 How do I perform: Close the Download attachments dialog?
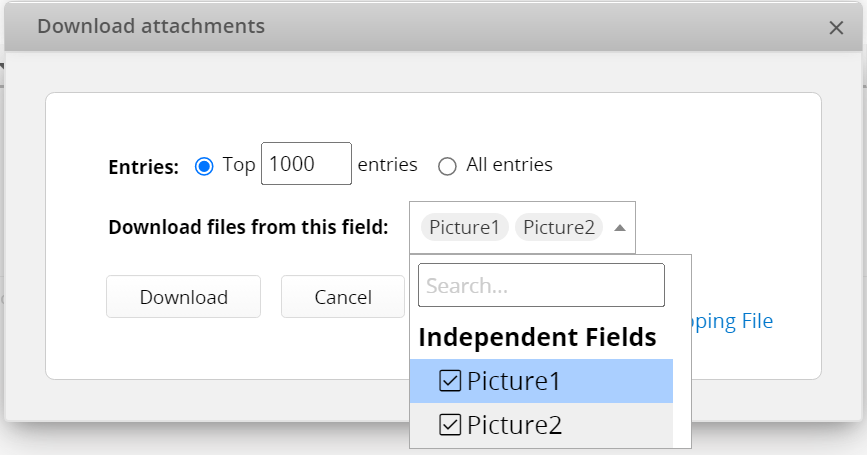tap(836, 28)
